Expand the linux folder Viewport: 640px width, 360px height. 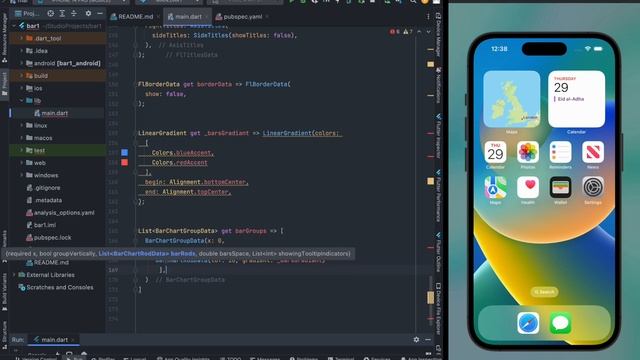(x=21, y=125)
